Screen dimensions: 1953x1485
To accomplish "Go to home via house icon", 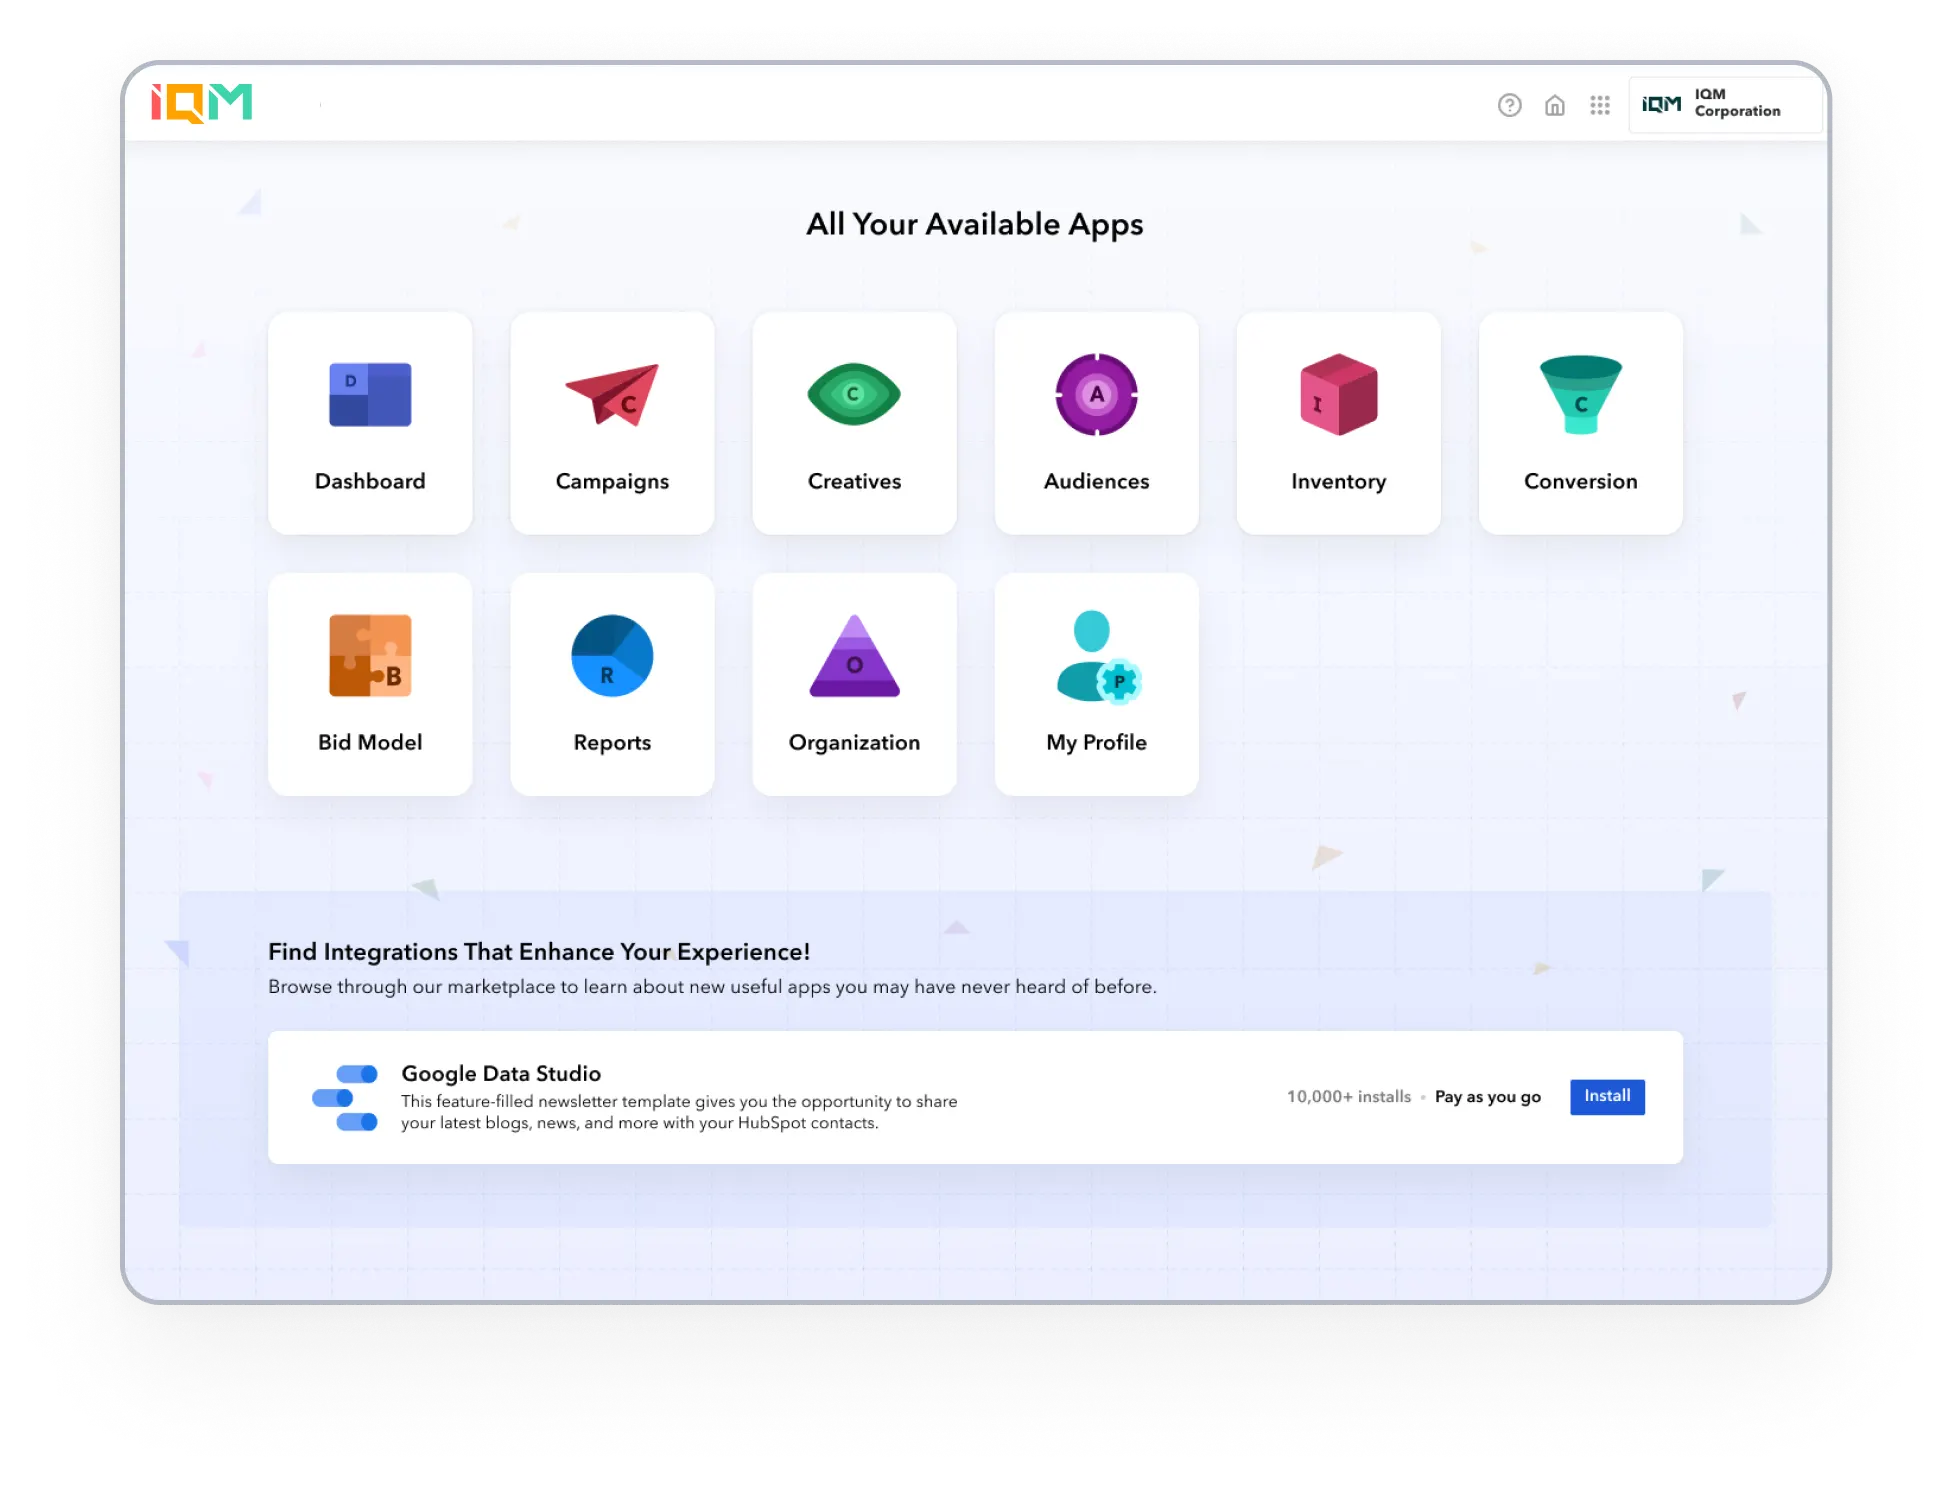I will click(x=1554, y=105).
